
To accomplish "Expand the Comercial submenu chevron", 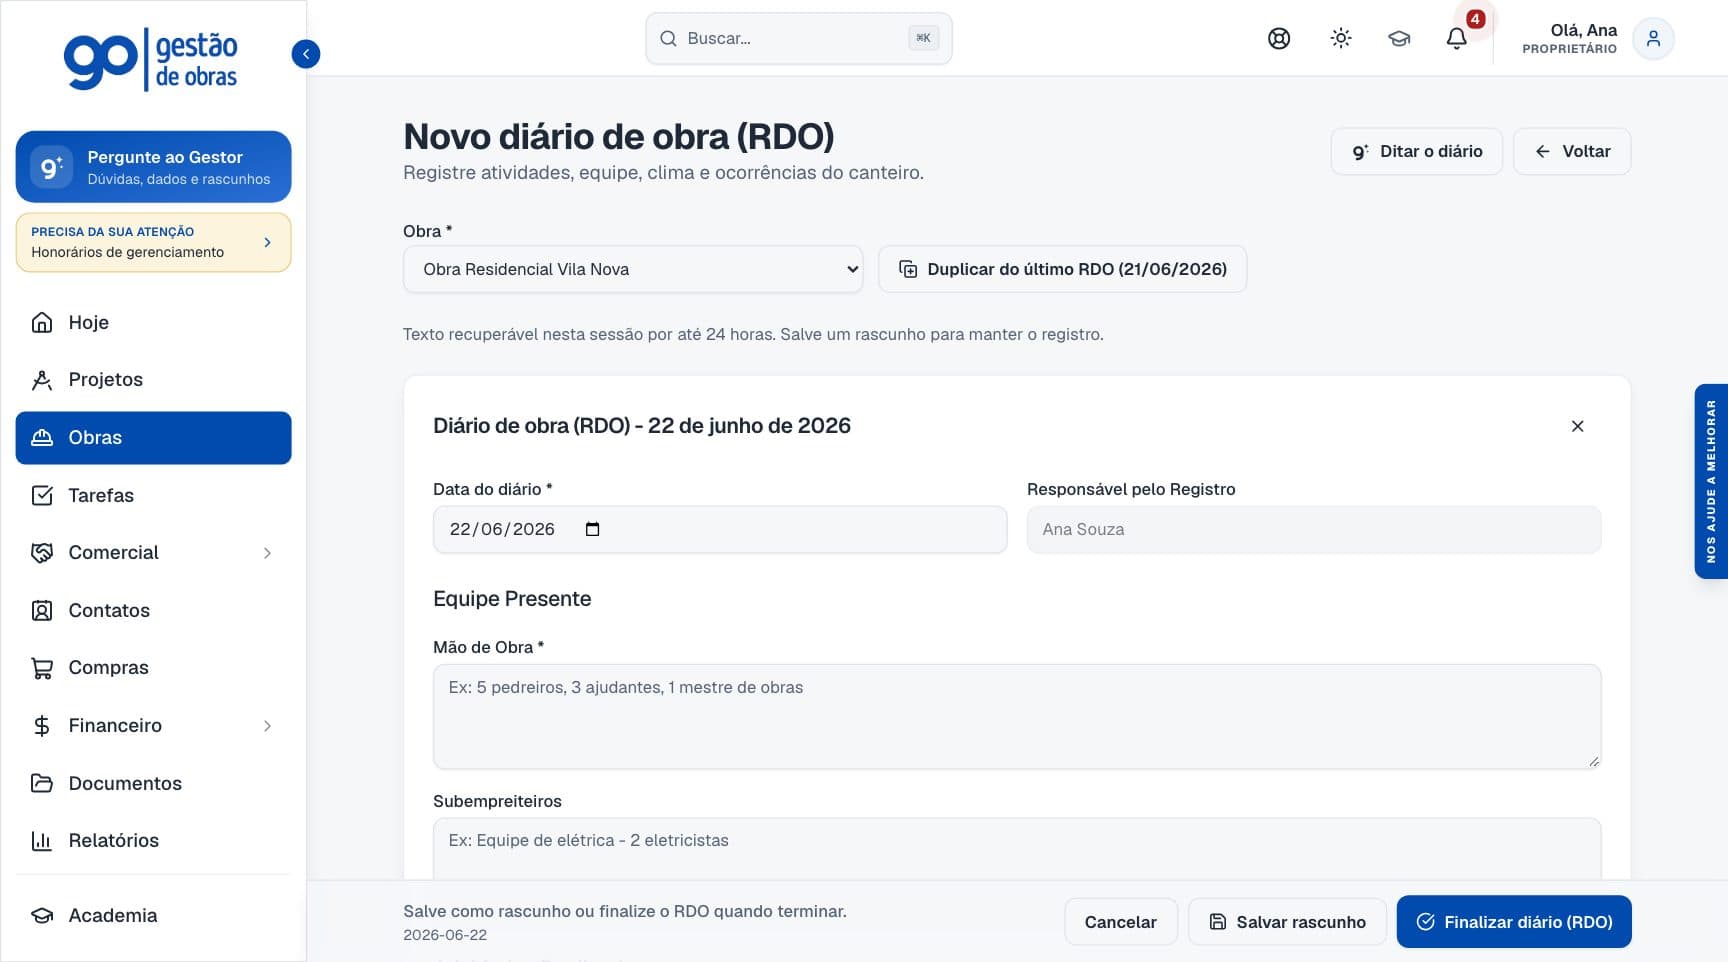I will [267, 553].
